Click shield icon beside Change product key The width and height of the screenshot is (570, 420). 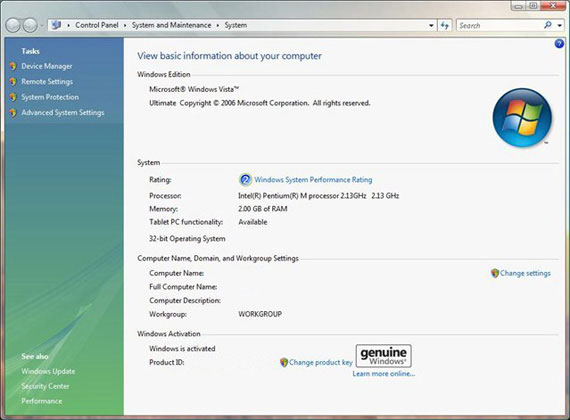point(284,362)
